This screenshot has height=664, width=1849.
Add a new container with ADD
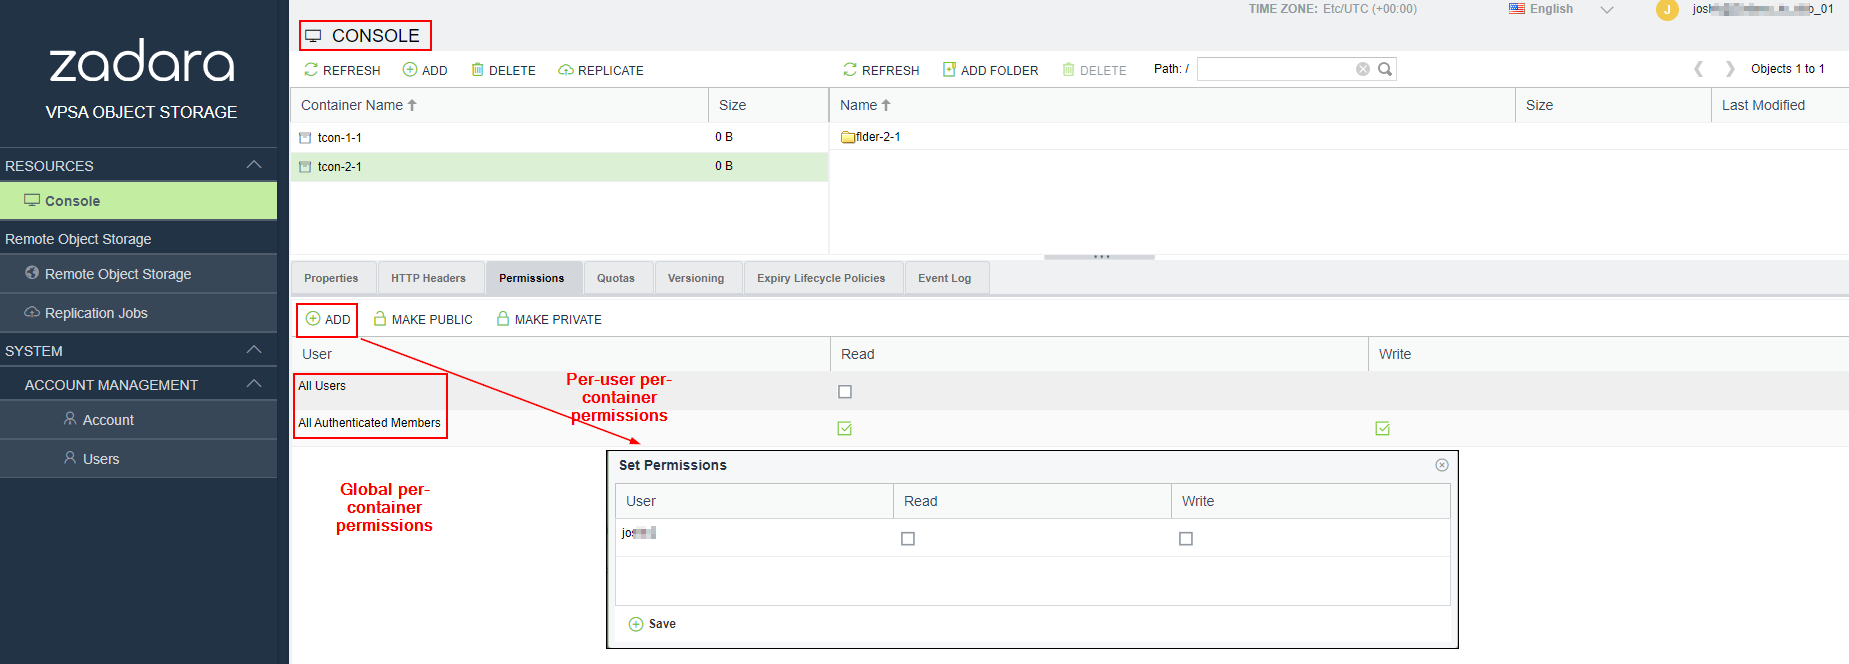(425, 70)
